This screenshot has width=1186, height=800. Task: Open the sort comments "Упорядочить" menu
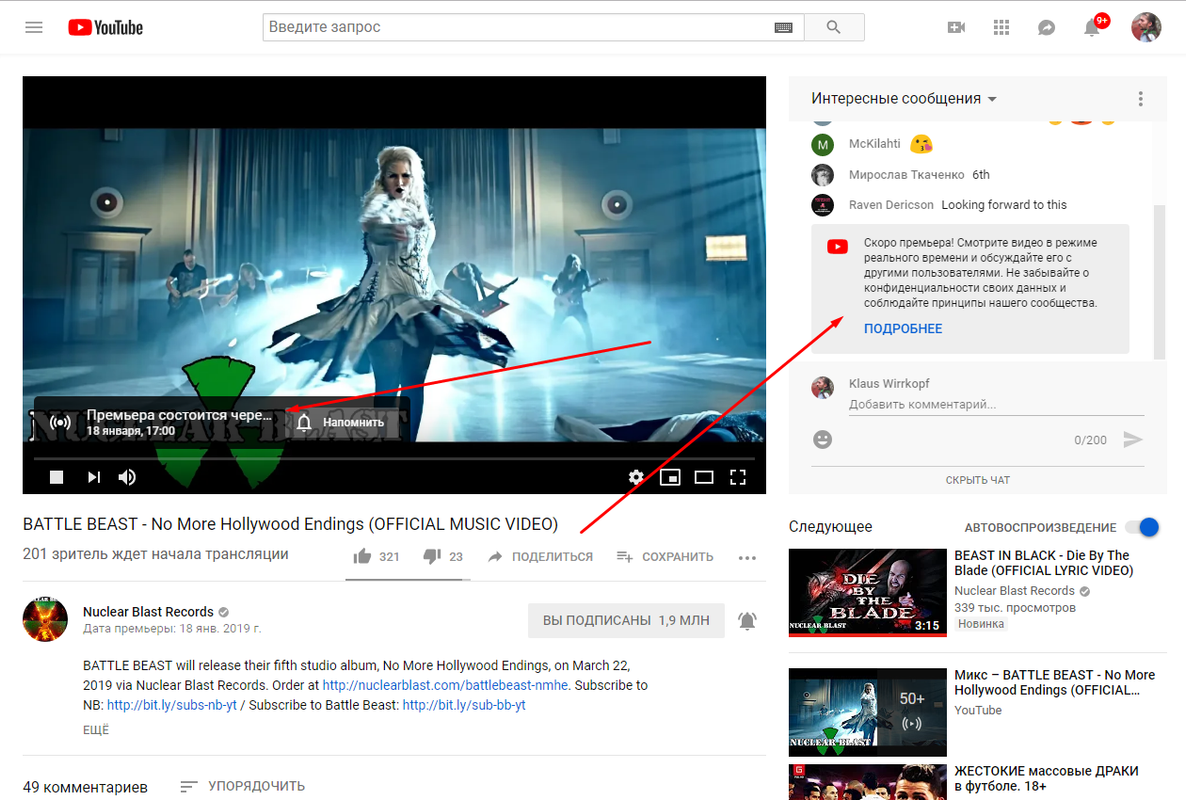tap(243, 786)
